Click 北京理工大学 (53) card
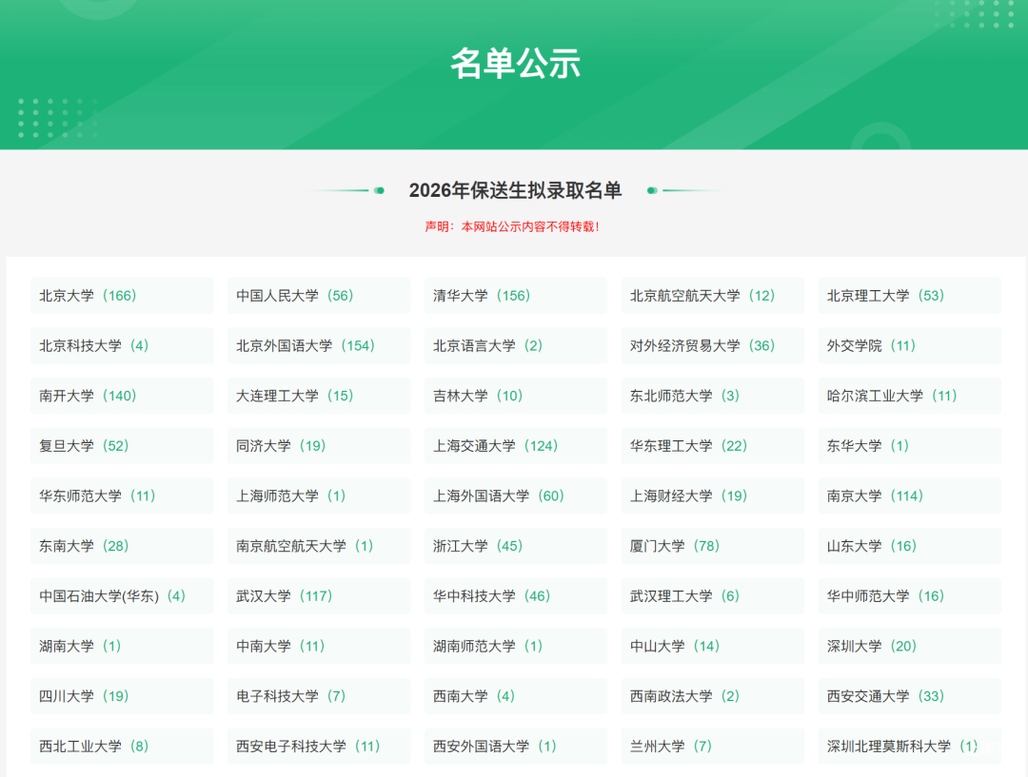This screenshot has width=1028, height=777. 910,296
